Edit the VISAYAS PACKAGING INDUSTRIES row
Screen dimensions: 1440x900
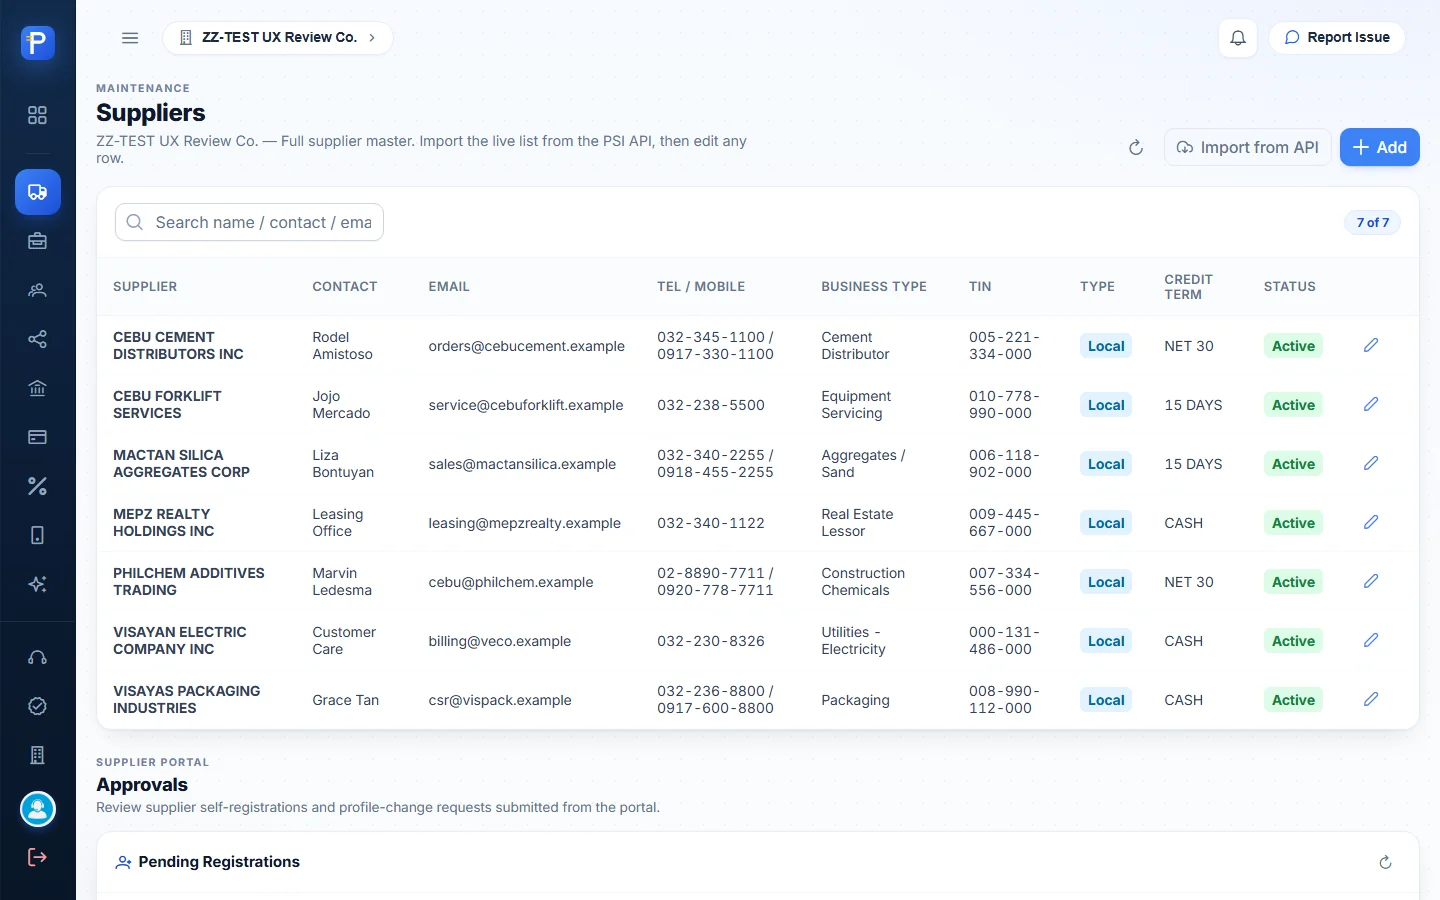coord(1371,699)
